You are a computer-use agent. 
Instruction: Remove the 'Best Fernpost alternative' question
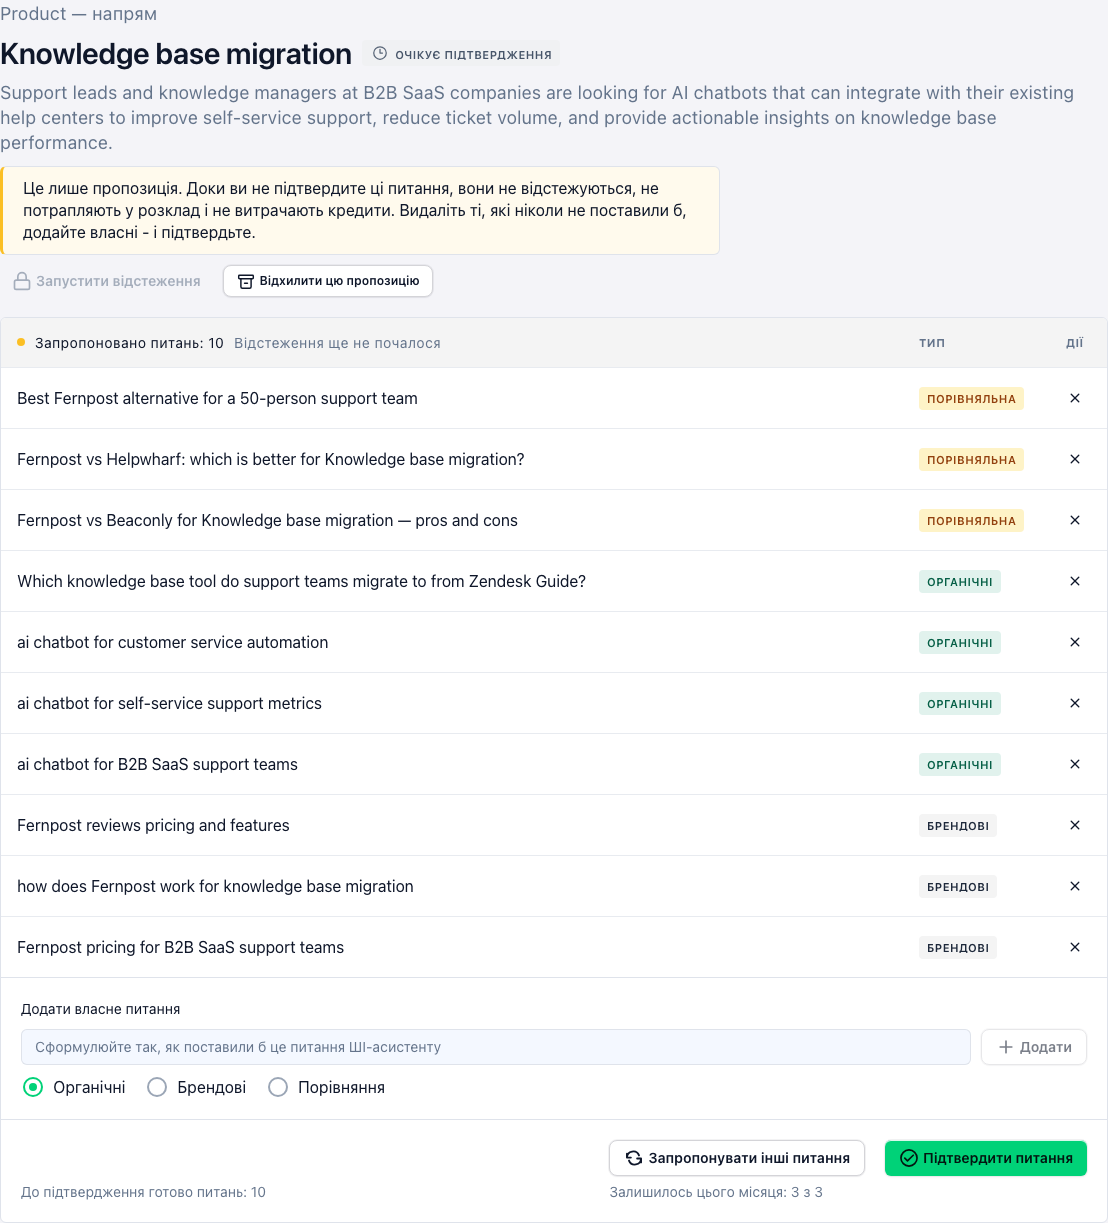tap(1075, 398)
